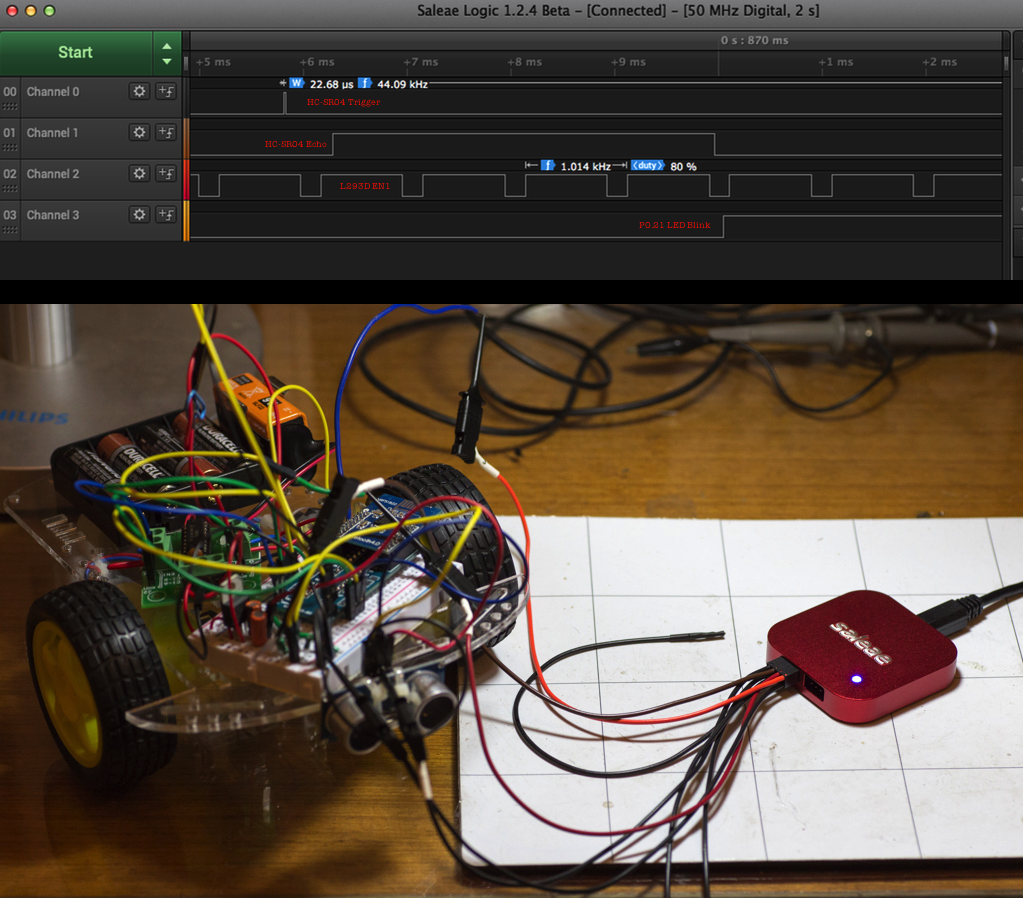Open Channel 0 settings gear

pos(139,91)
